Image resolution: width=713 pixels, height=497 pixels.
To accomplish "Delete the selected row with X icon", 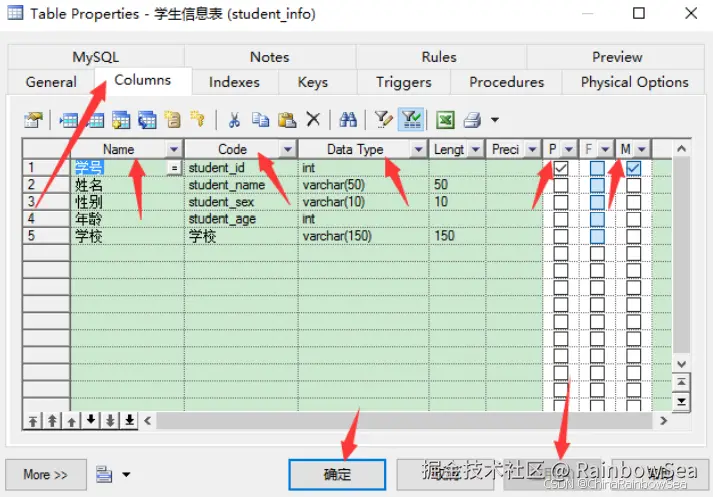I will (x=313, y=120).
